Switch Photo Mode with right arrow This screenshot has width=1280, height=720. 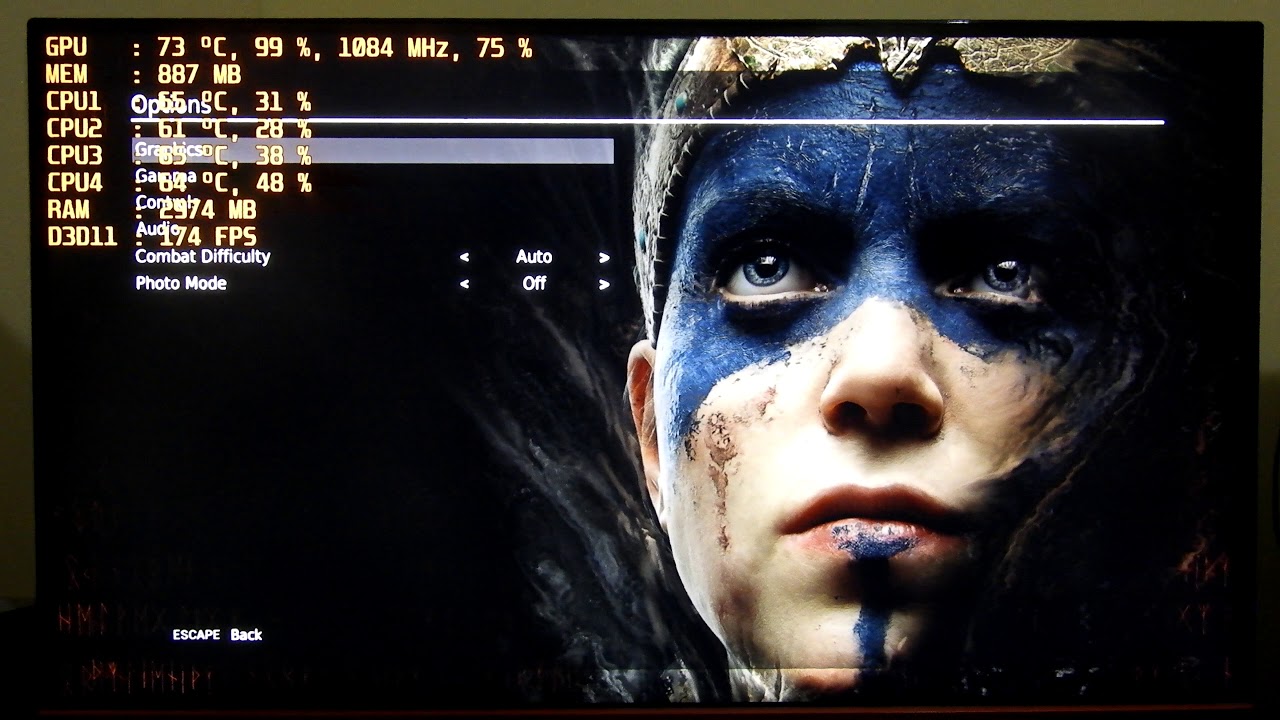tap(604, 285)
